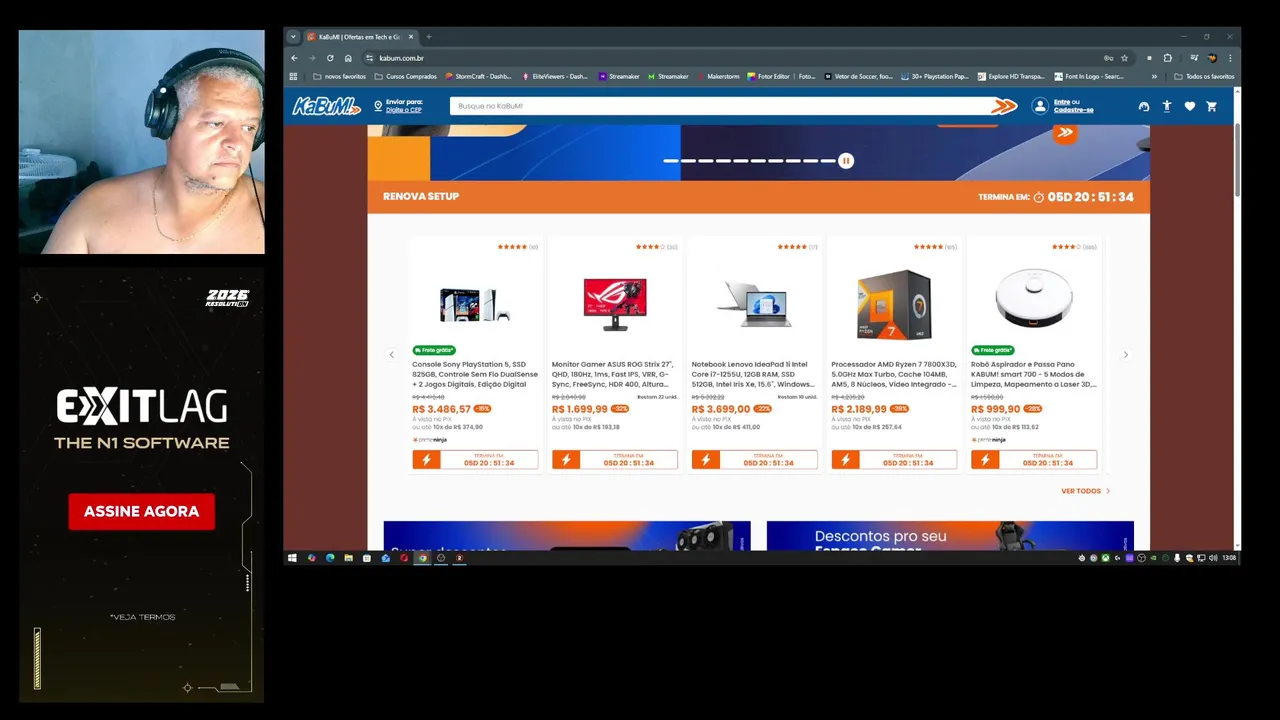Open the Vetor de Soccer bookmark
The width and height of the screenshot is (1280, 720).
pyautogui.click(x=858, y=76)
